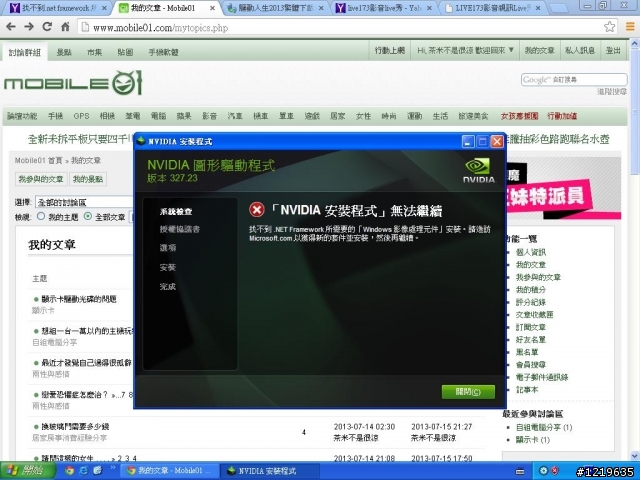Close the NVIDIA installer with 關閉 button
This screenshot has height=480, width=640.
[468, 392]
